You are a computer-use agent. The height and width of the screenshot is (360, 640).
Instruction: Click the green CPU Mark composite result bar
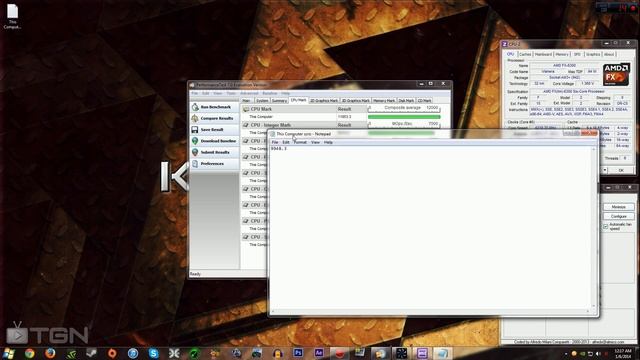click(x=404, y=117)
